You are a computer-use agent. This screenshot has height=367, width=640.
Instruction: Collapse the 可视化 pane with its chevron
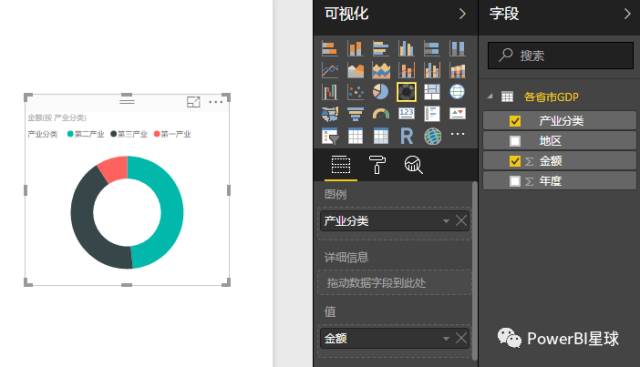(462, 14)
